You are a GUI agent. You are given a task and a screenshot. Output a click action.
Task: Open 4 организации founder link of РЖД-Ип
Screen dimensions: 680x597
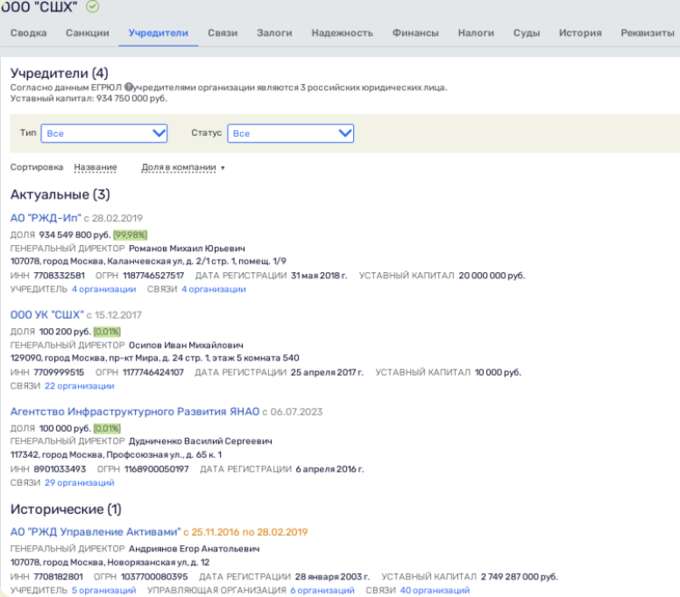104,289
